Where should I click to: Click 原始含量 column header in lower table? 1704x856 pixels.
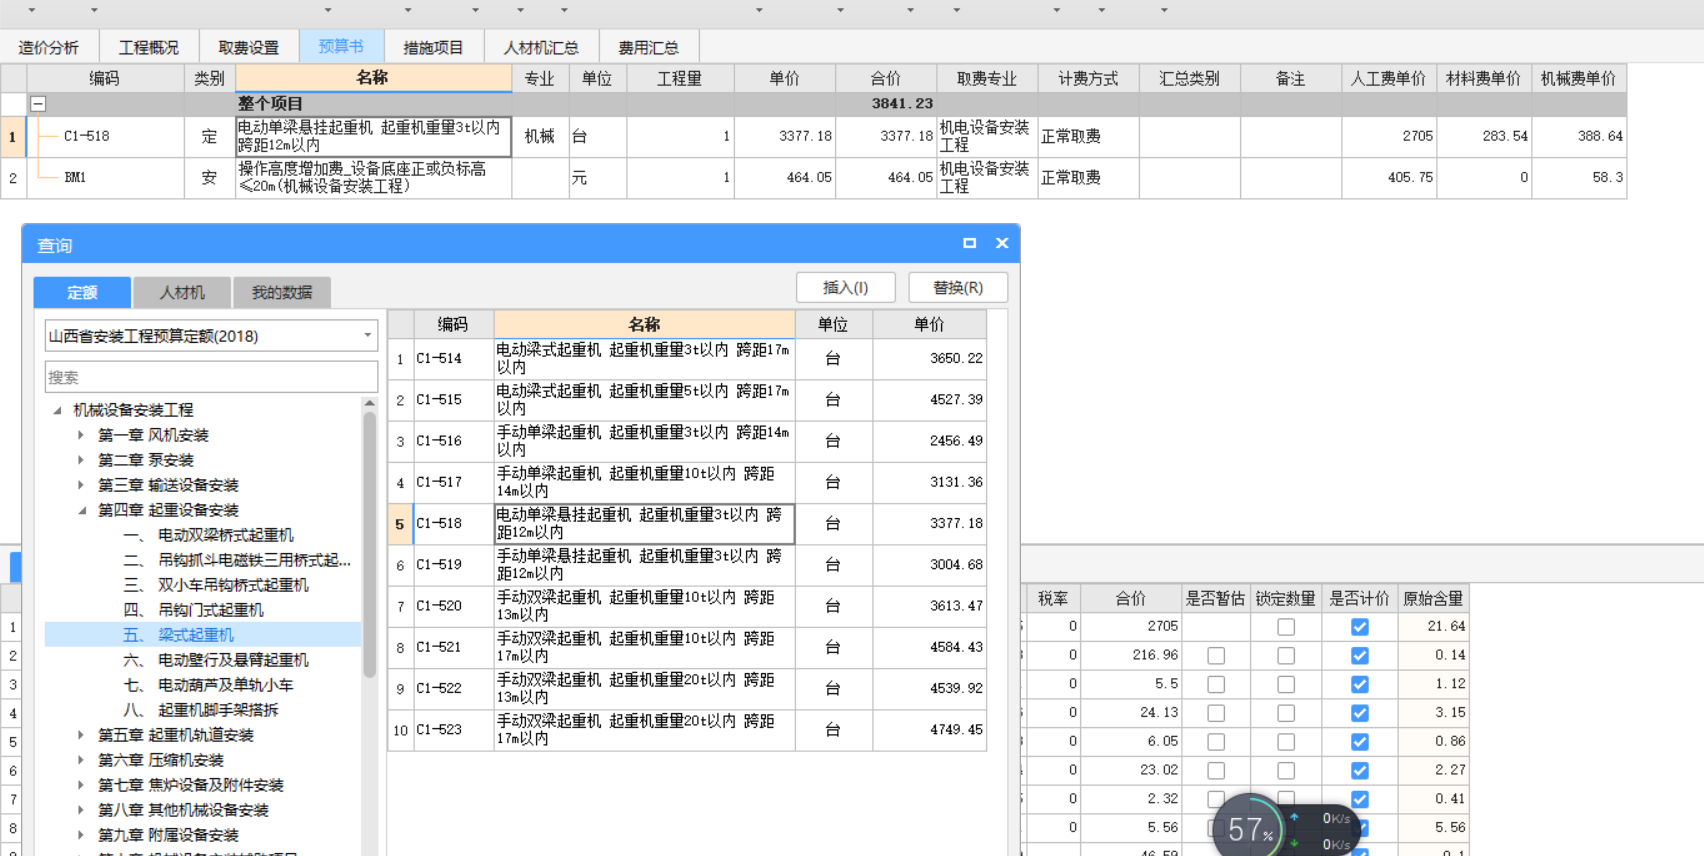(x=1433, y=598)
